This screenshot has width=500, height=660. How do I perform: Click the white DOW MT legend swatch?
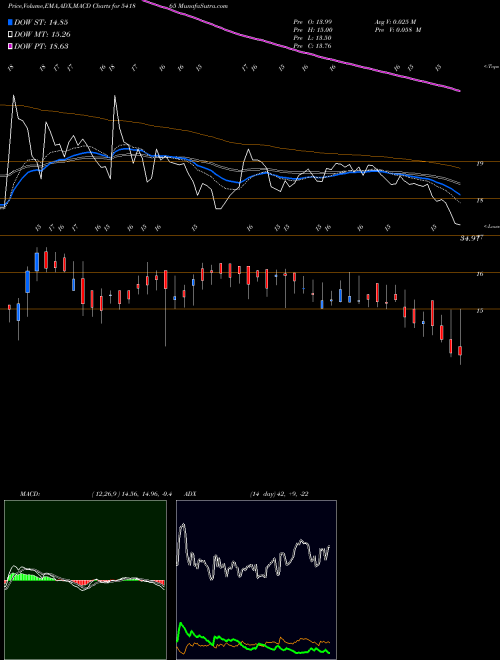(x=10, y=34)
